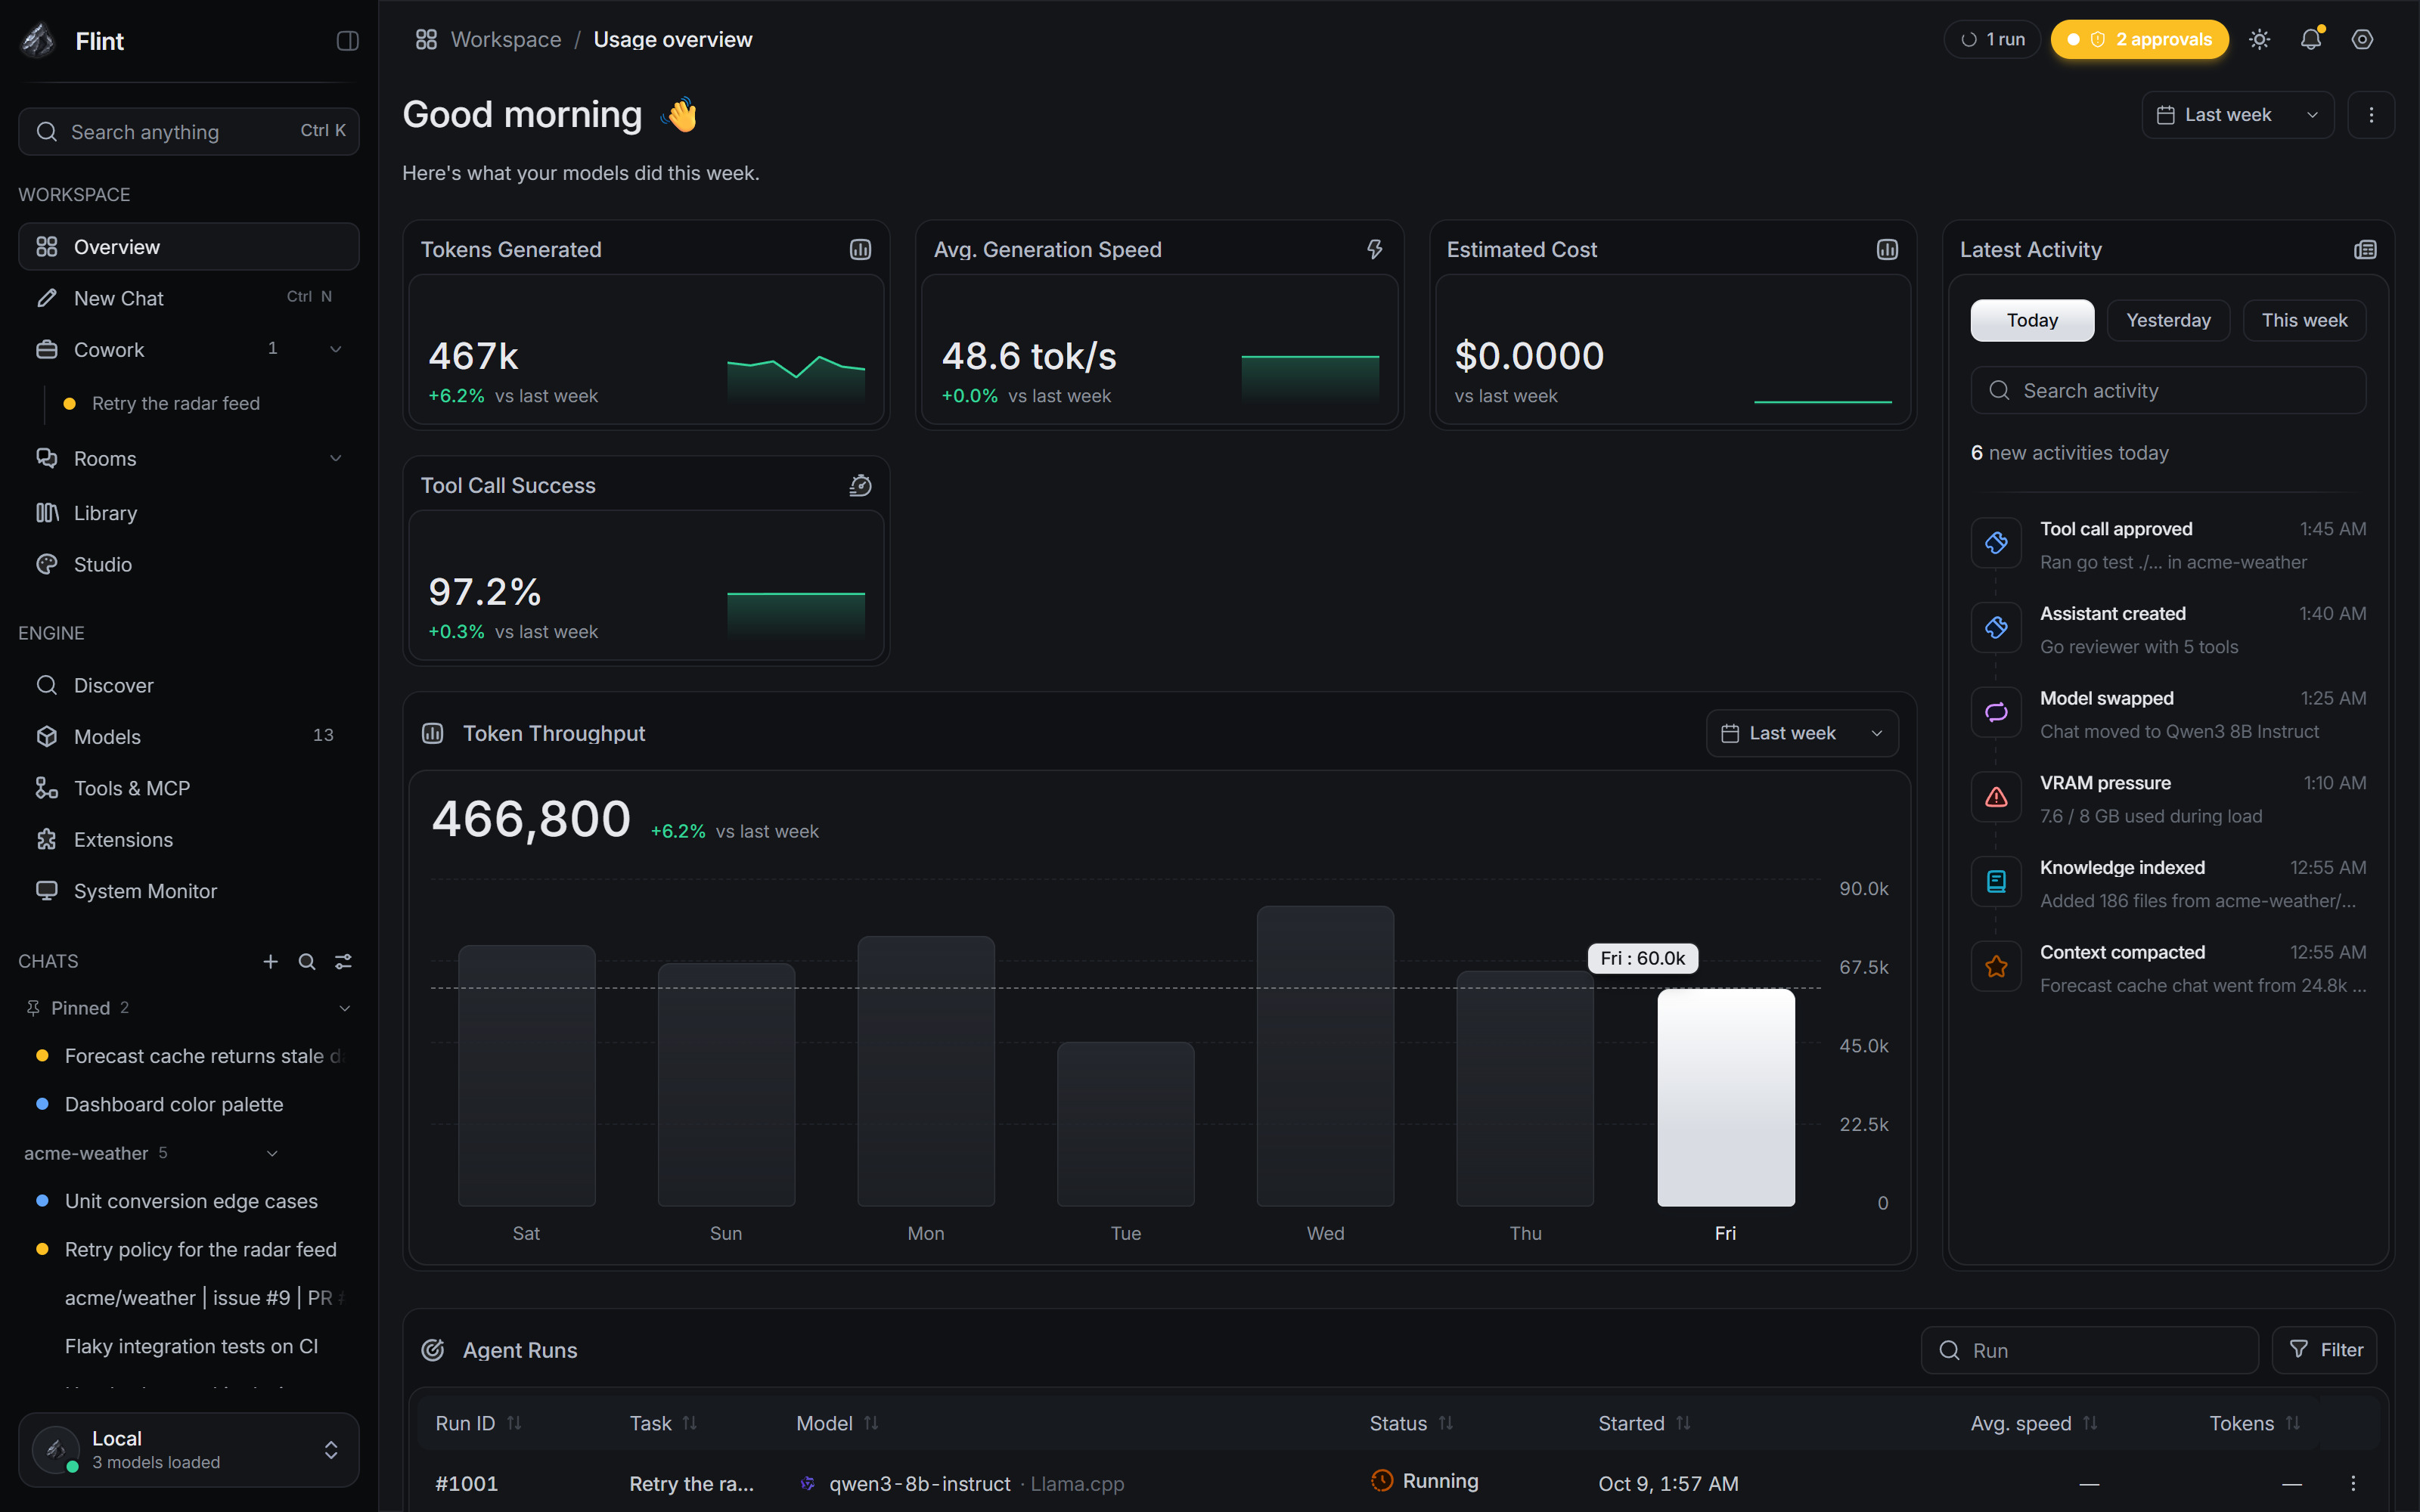Open System Monitor in the sidebar
This screenshot has width=2420, height=1512.
click(189, 891)
